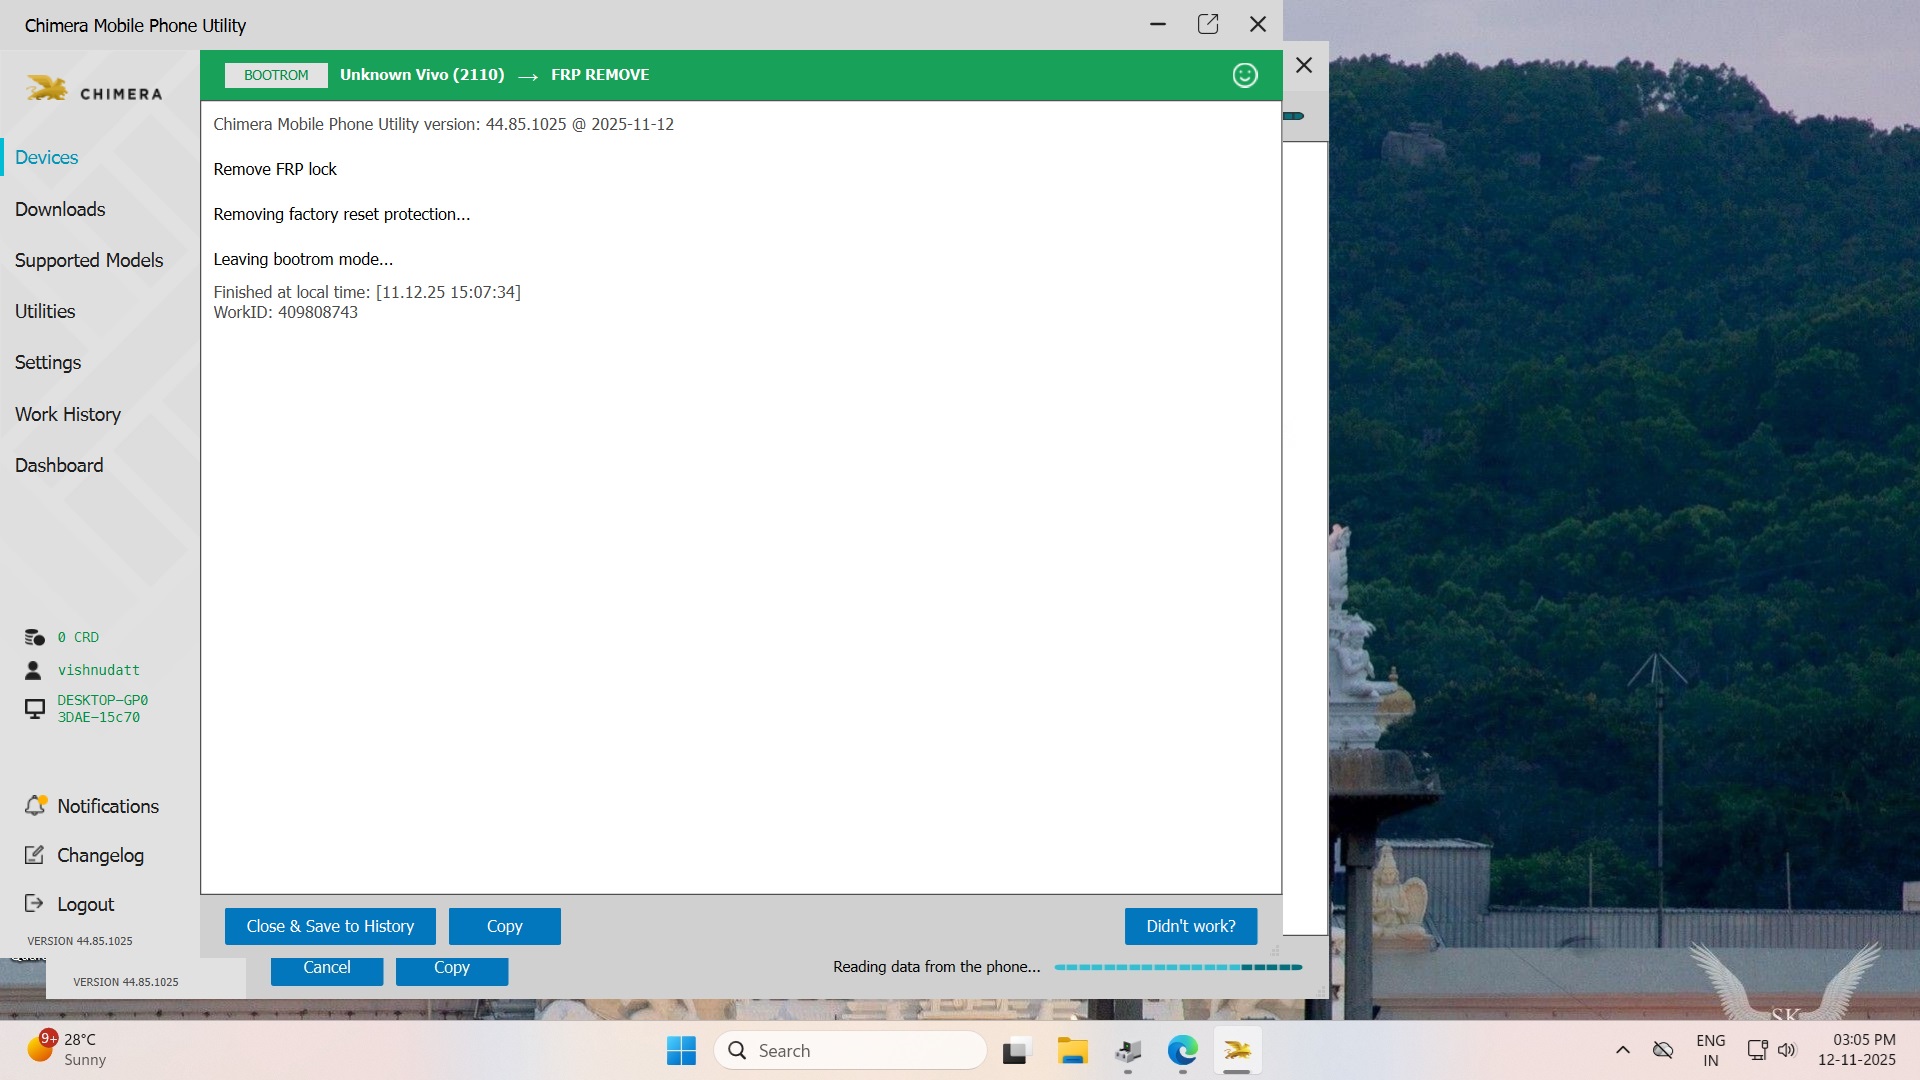Expand the system tray hidden icons chevron
Screen dimensions: 1920x1080
tap(1622, 1050)
